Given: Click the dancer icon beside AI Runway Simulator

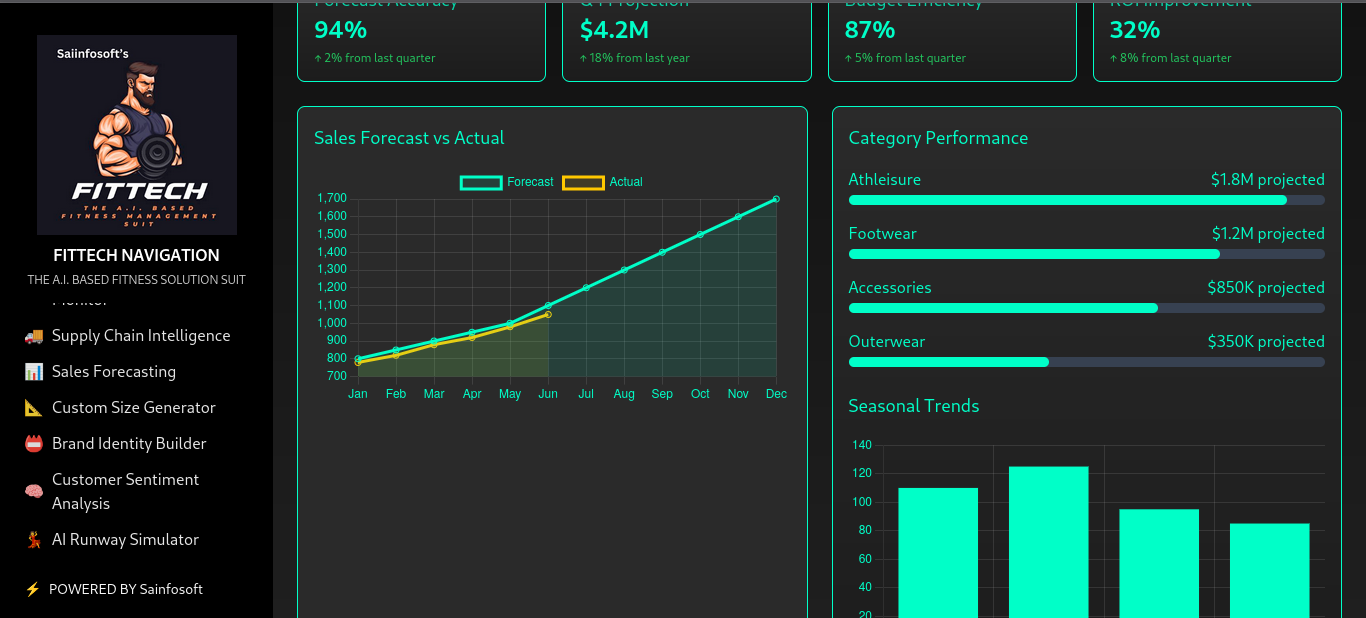Looking at the screenshot, I should coord(34,540).
